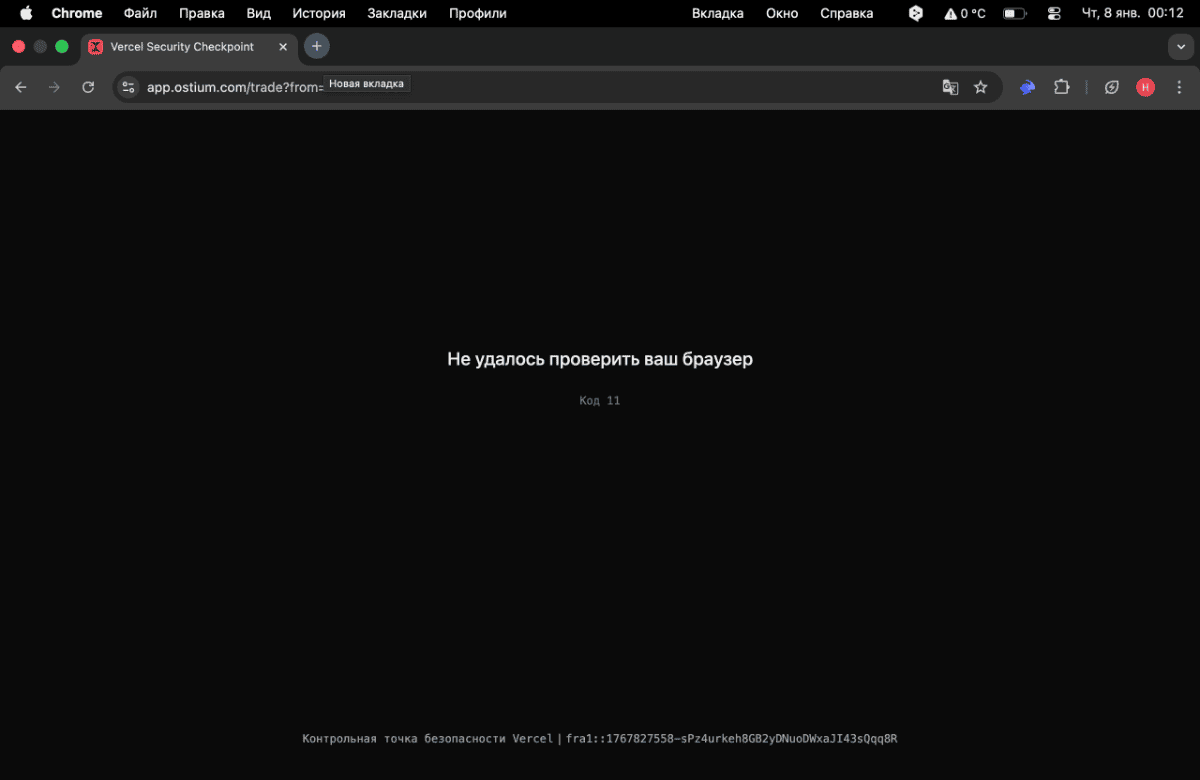Click the battery status icon
This screenshot has height=780, width=1200.
tap(1014, 13)
